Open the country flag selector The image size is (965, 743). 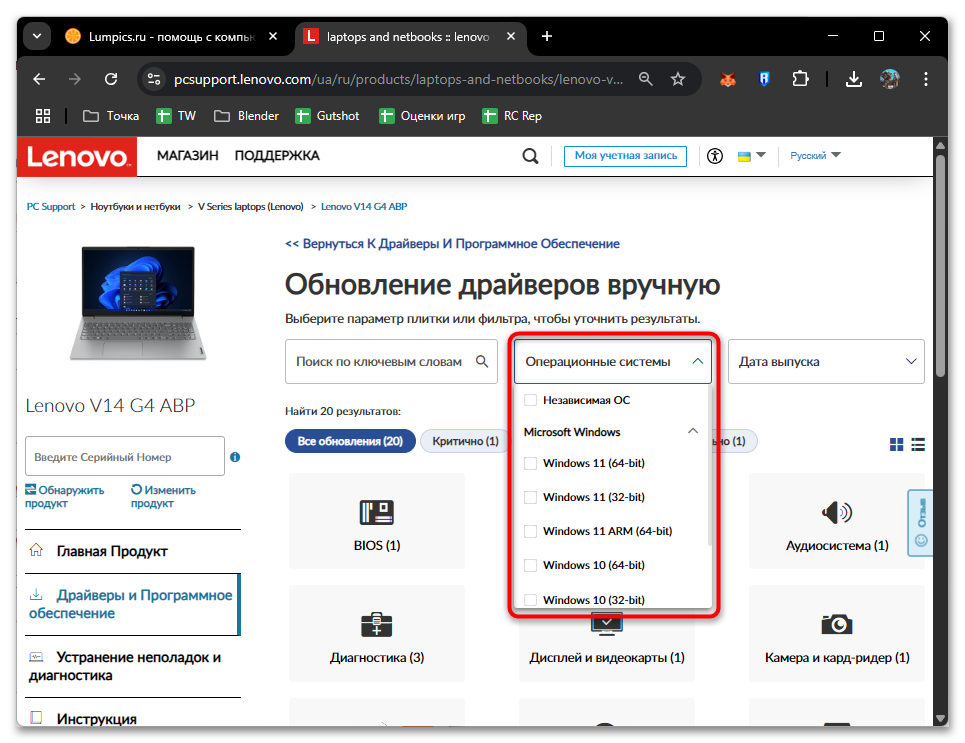click(x=751, y=156)
